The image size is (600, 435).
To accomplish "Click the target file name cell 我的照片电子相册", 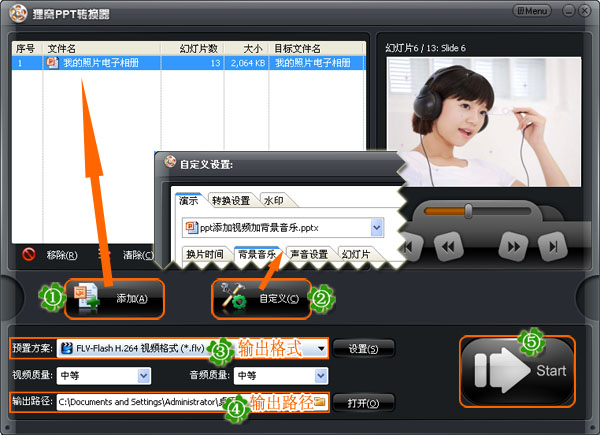I will coord(312,63).
